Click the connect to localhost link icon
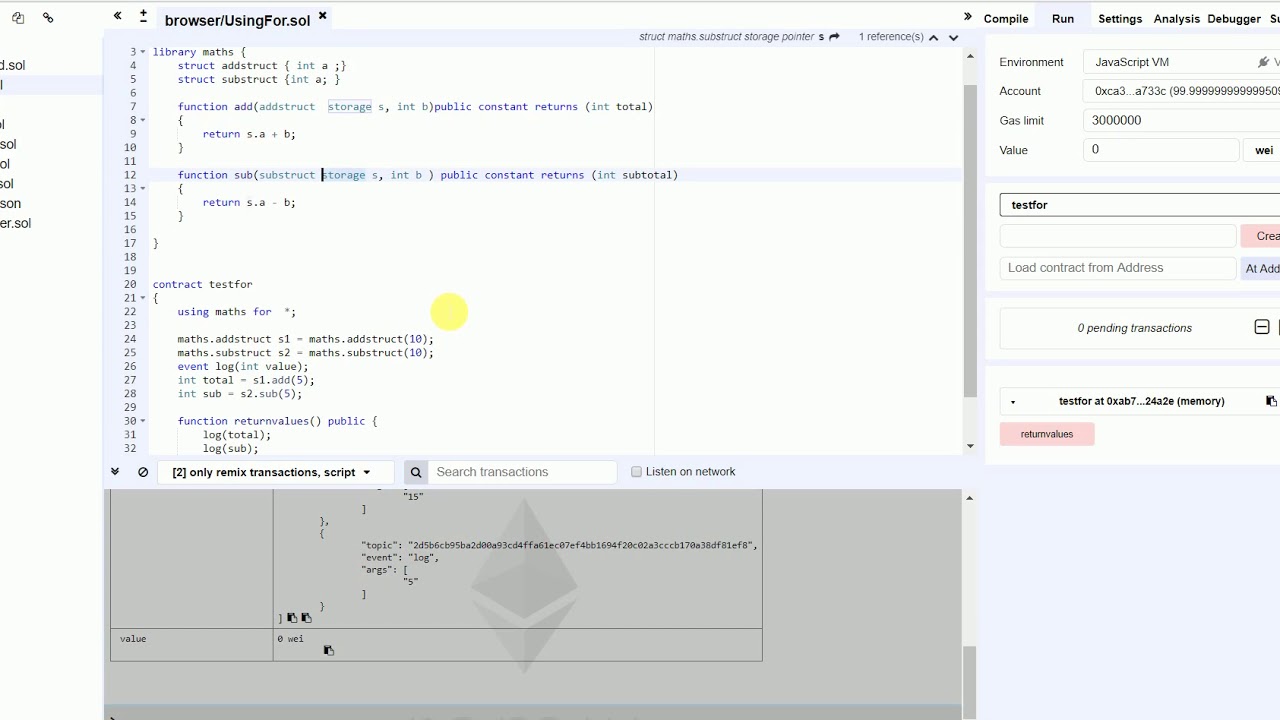The width and height of the screenshot is (1280, 720). tap(48, 18)
